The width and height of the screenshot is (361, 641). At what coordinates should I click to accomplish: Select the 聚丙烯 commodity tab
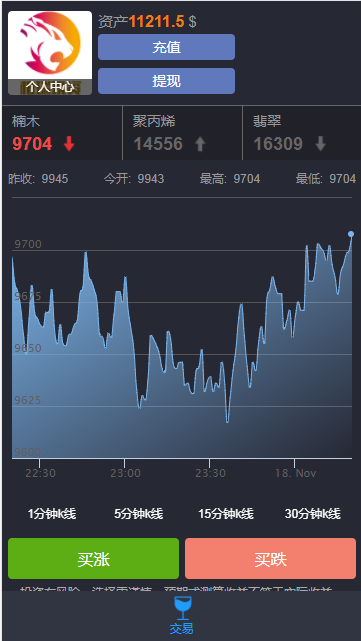182,133
